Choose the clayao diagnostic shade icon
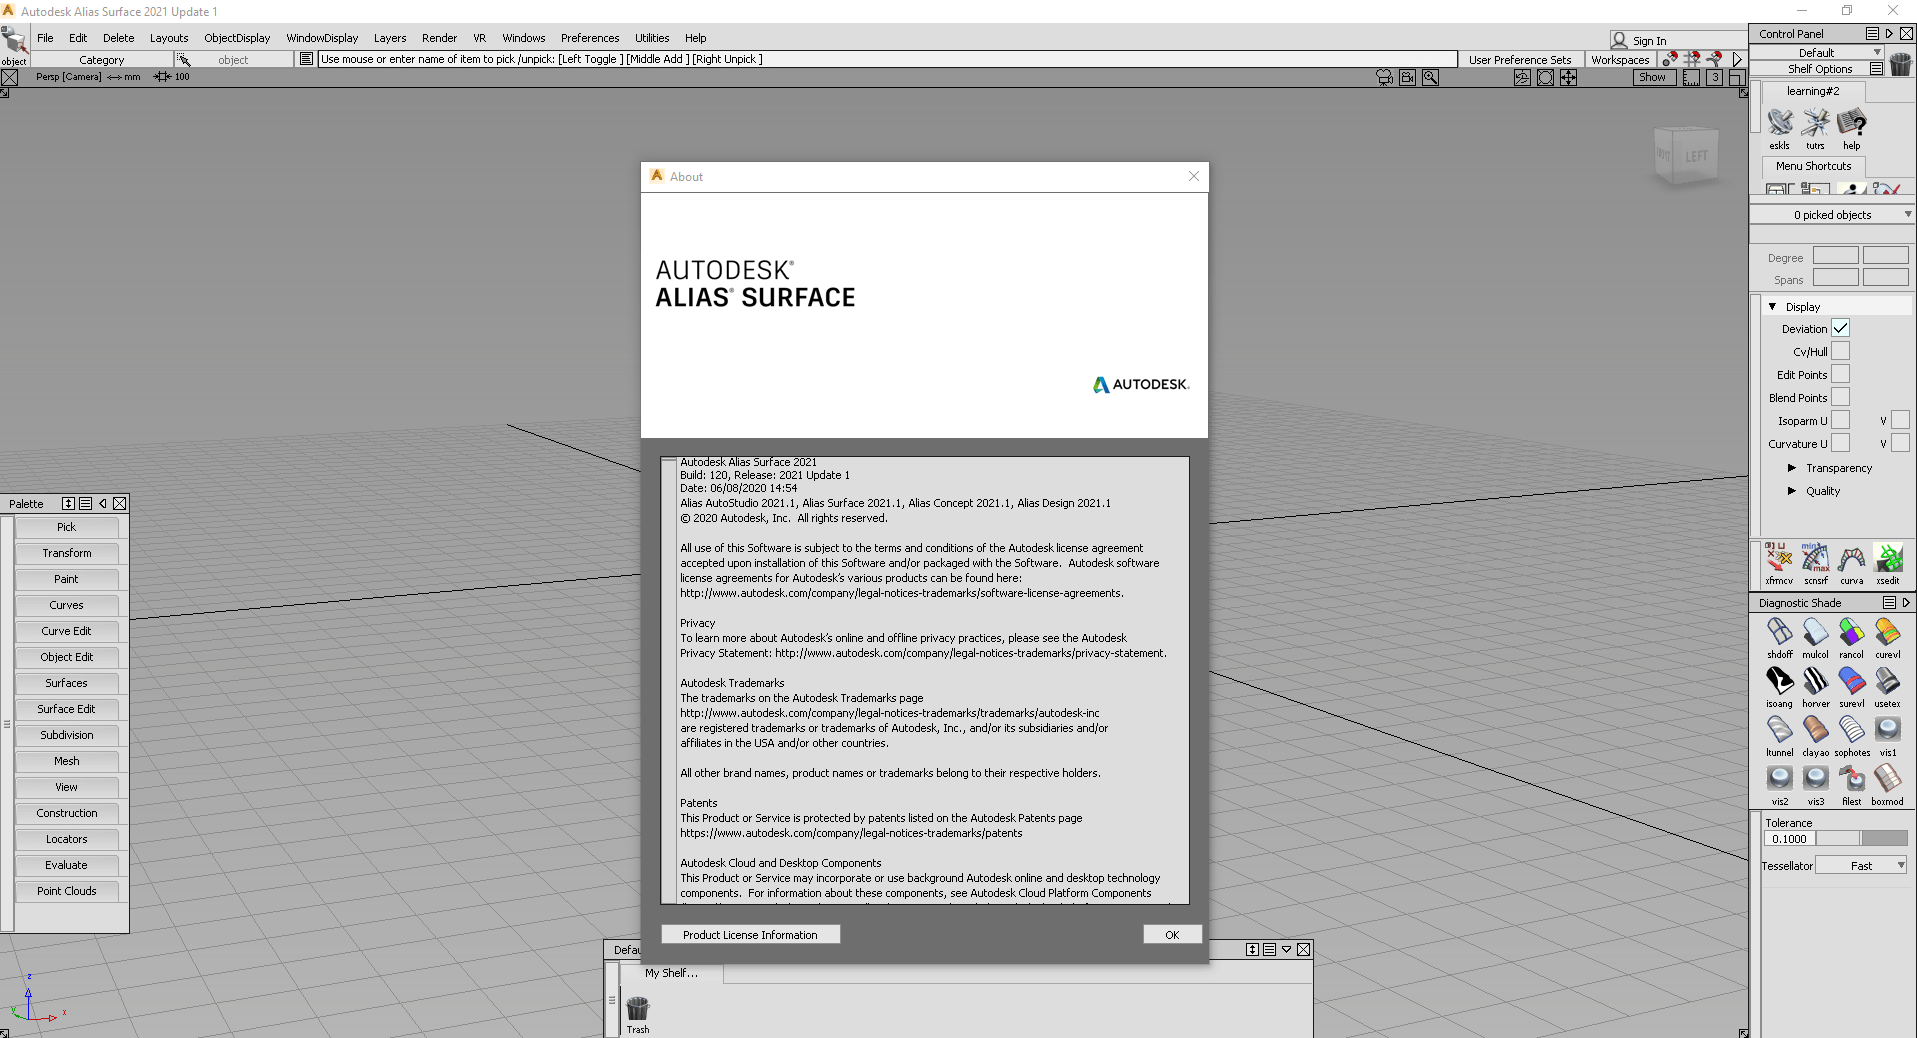 click(1815, 731)
